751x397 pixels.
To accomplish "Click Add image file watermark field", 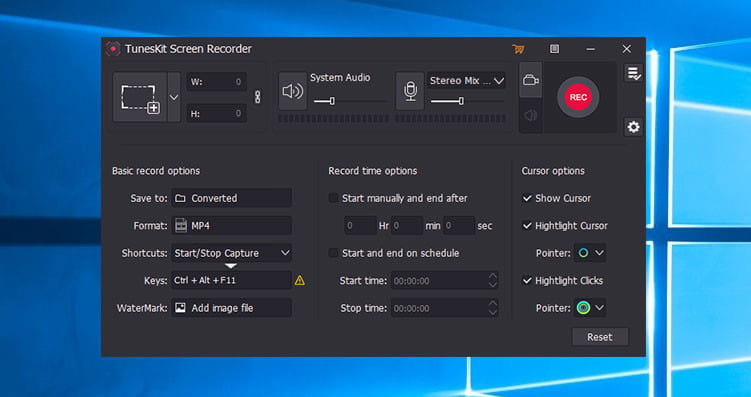I will pyautogui.click(x=231, y=308).
